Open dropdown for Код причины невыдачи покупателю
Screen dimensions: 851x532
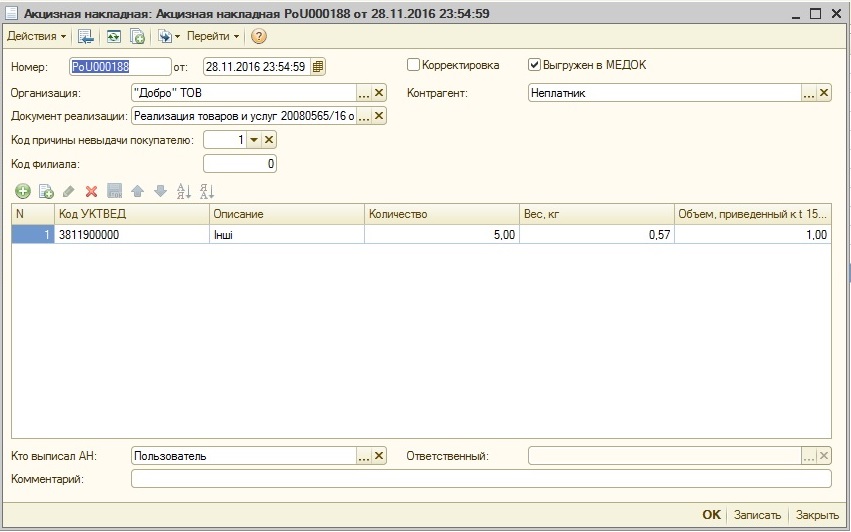(x=254, y=140)
